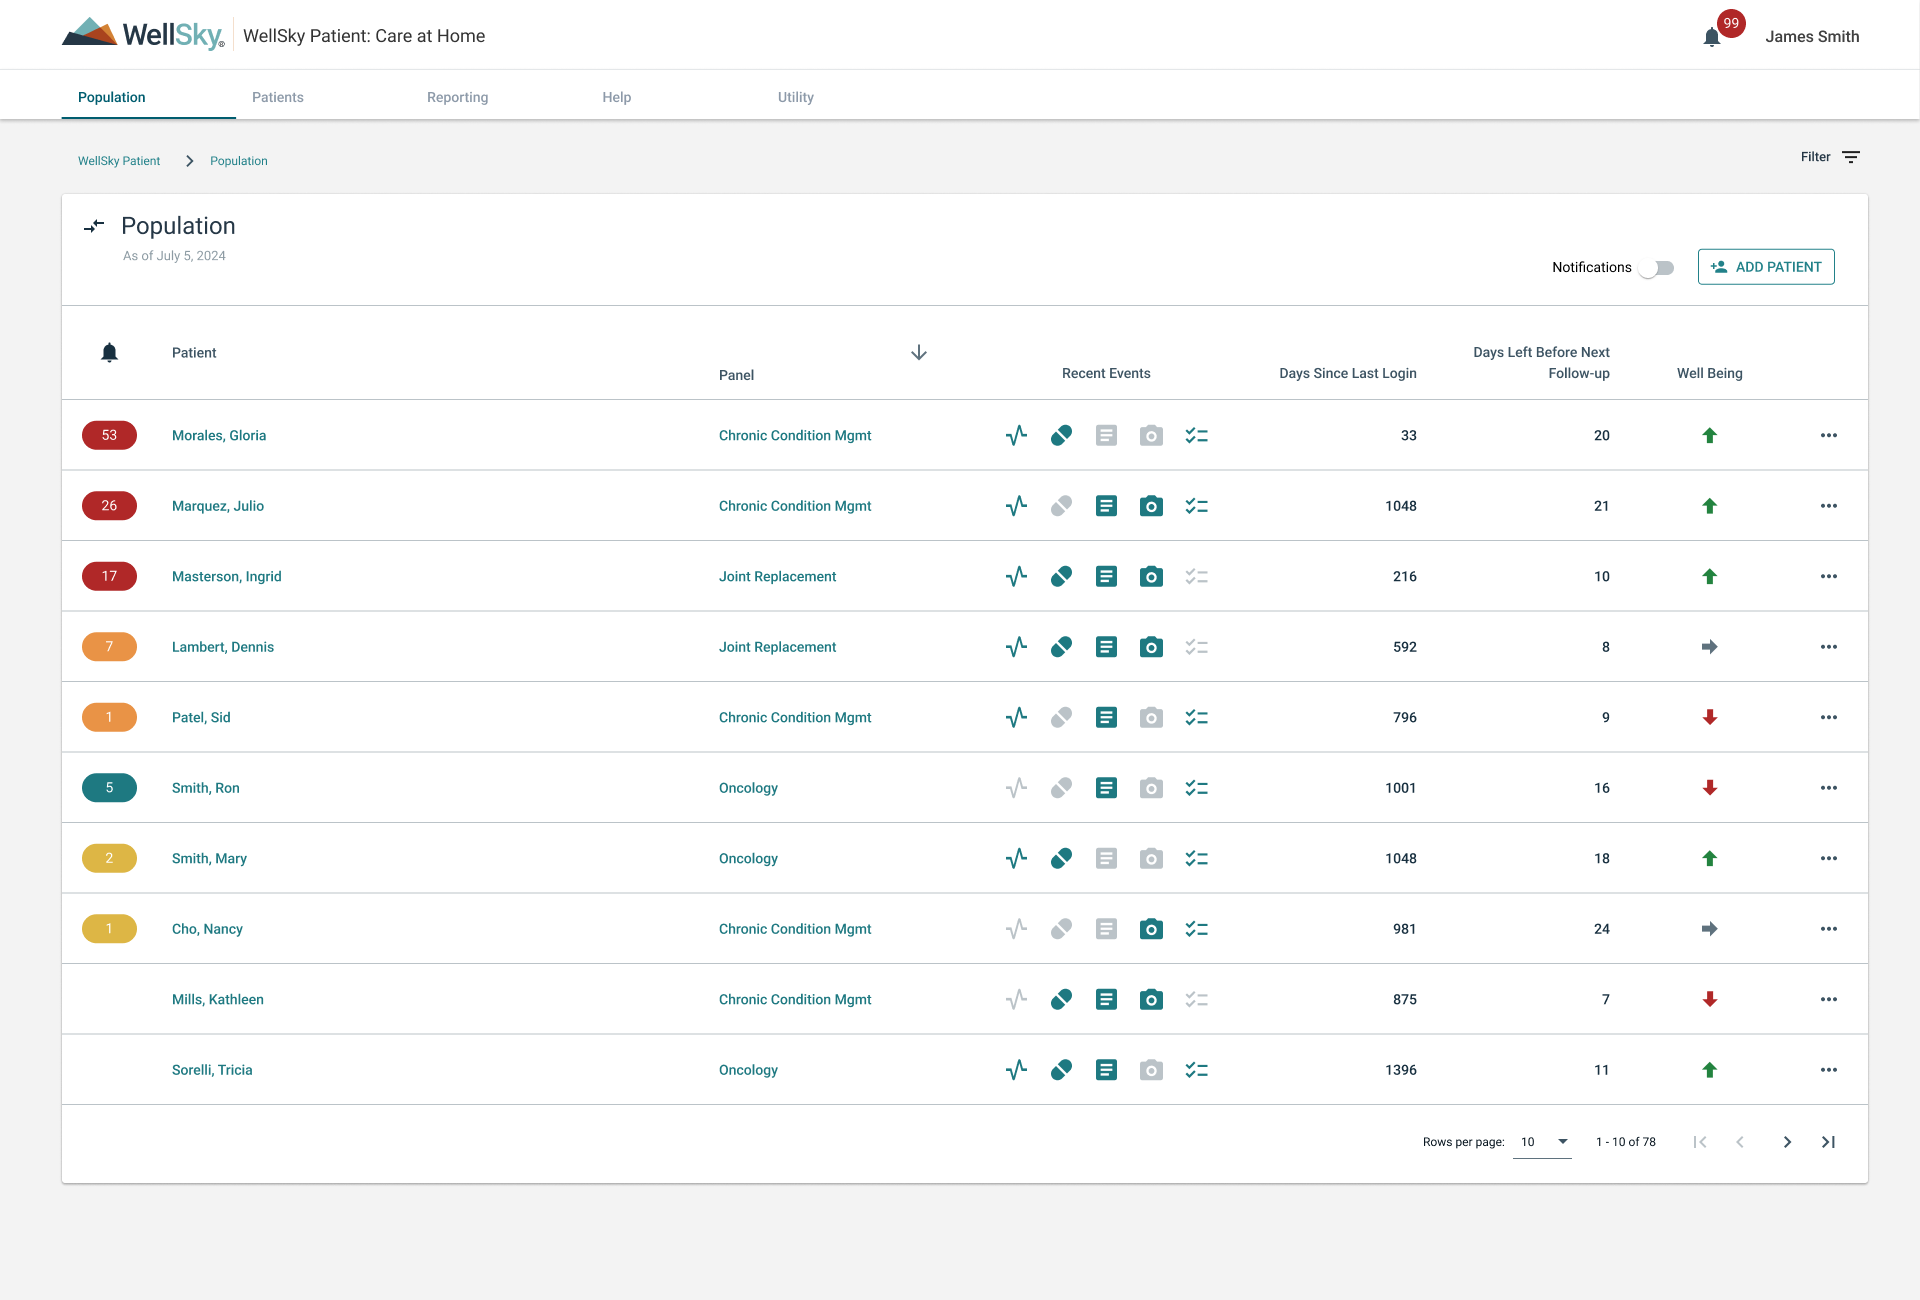1920x1300 pixels.
Task: Open Joint Replacement panel for Lambert, Dennis
Action: pyautogui.click(x=778, y=647)
